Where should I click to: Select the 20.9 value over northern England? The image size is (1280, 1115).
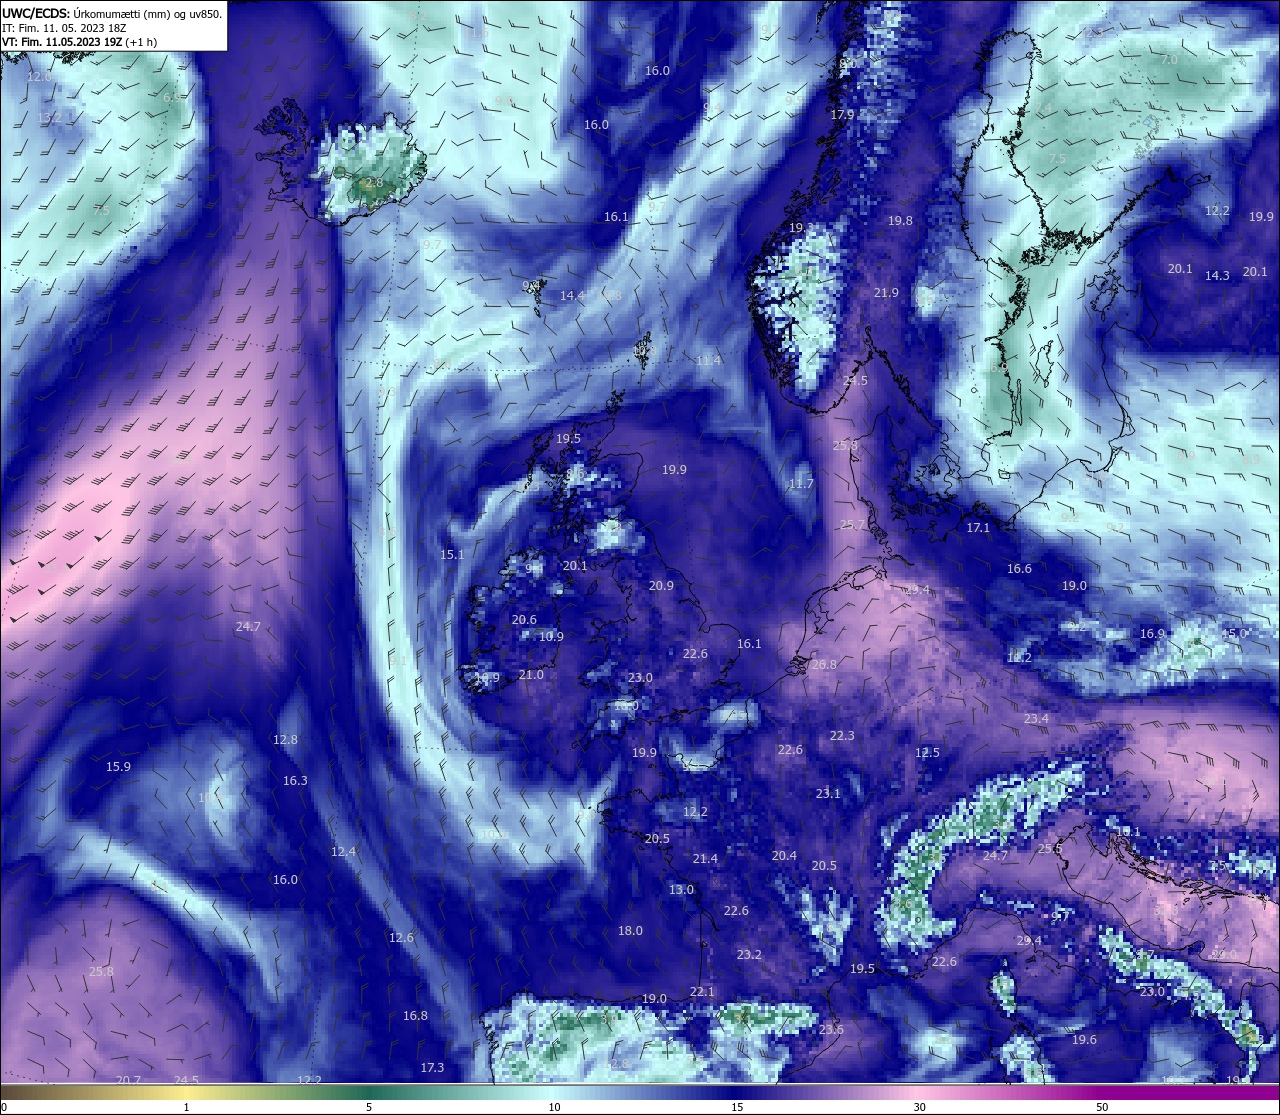pos(661,586)
